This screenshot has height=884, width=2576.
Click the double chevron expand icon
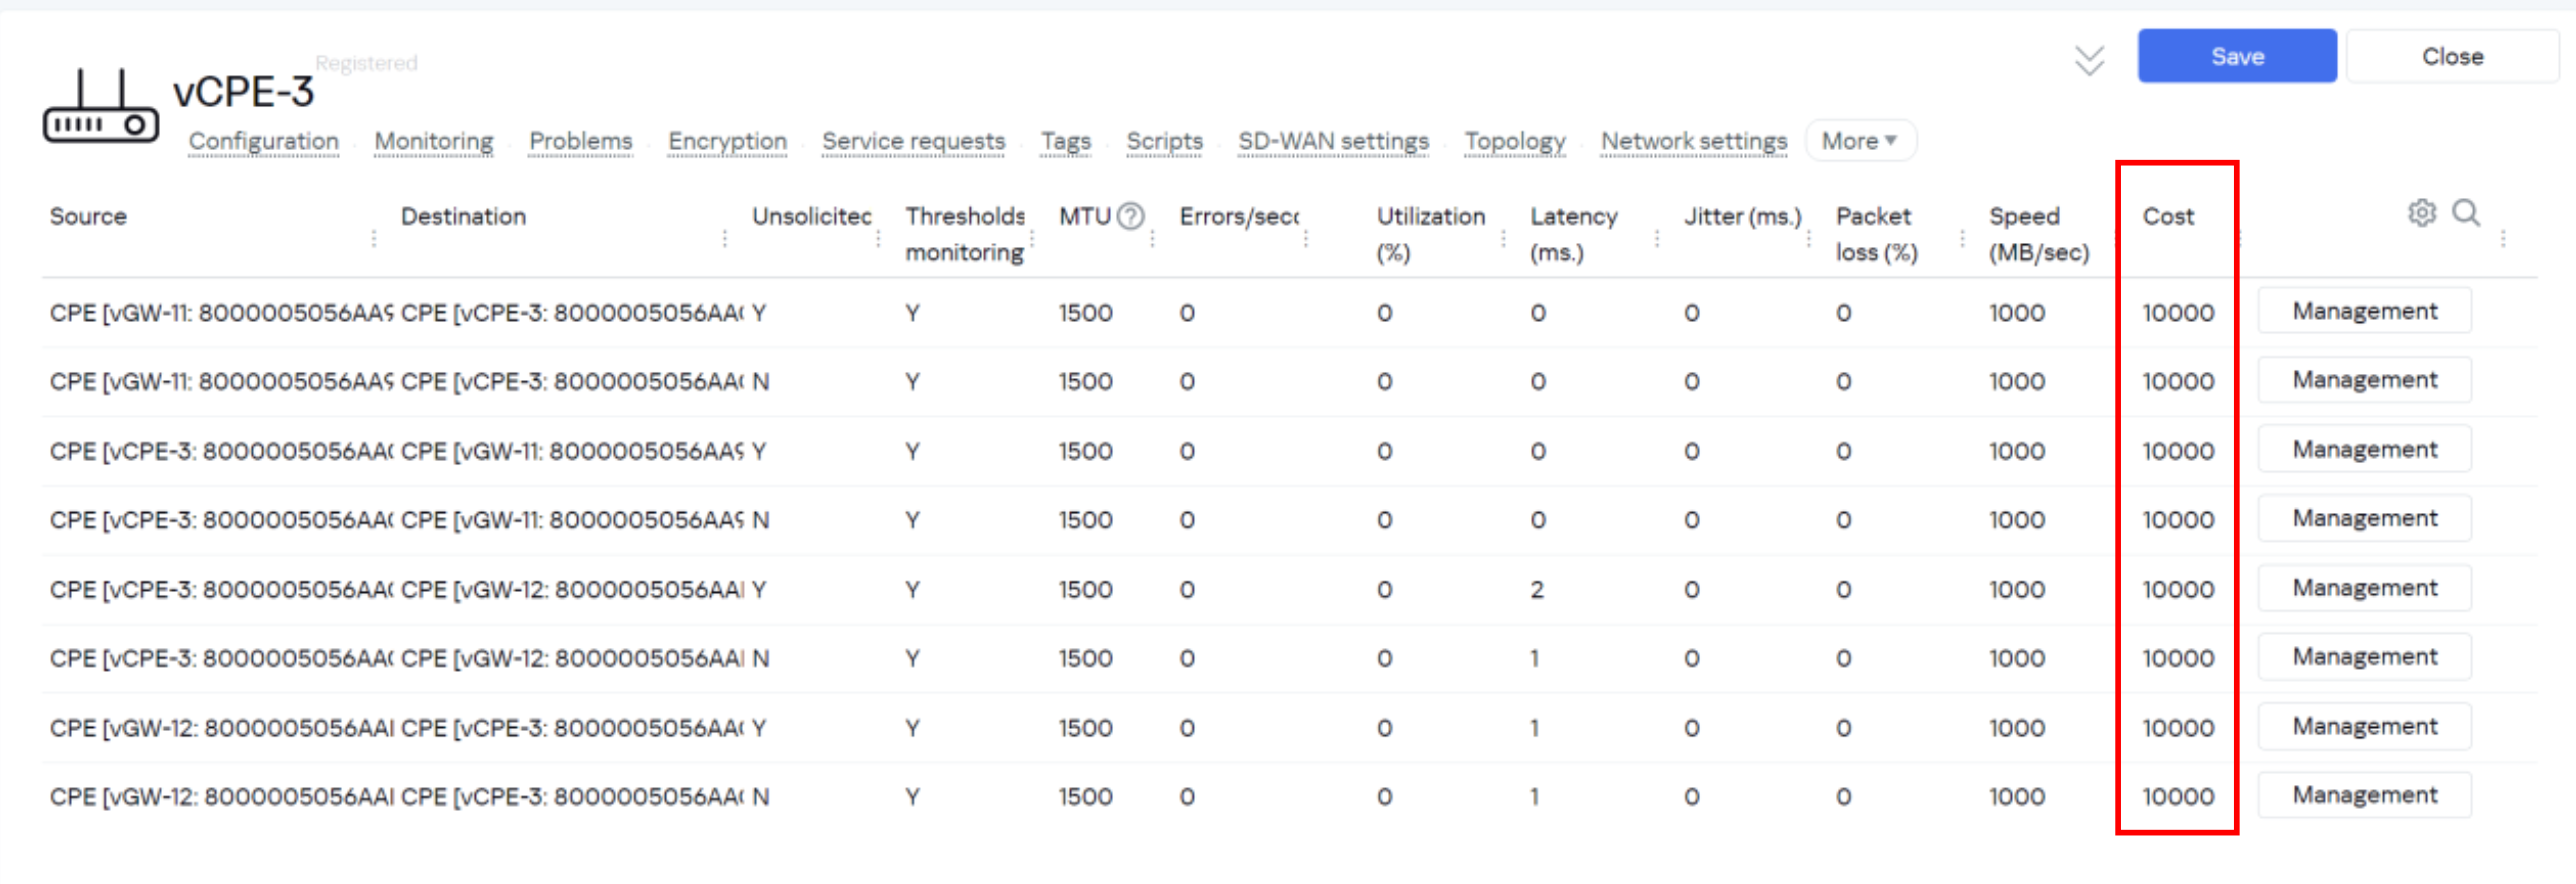[2088, 60]
